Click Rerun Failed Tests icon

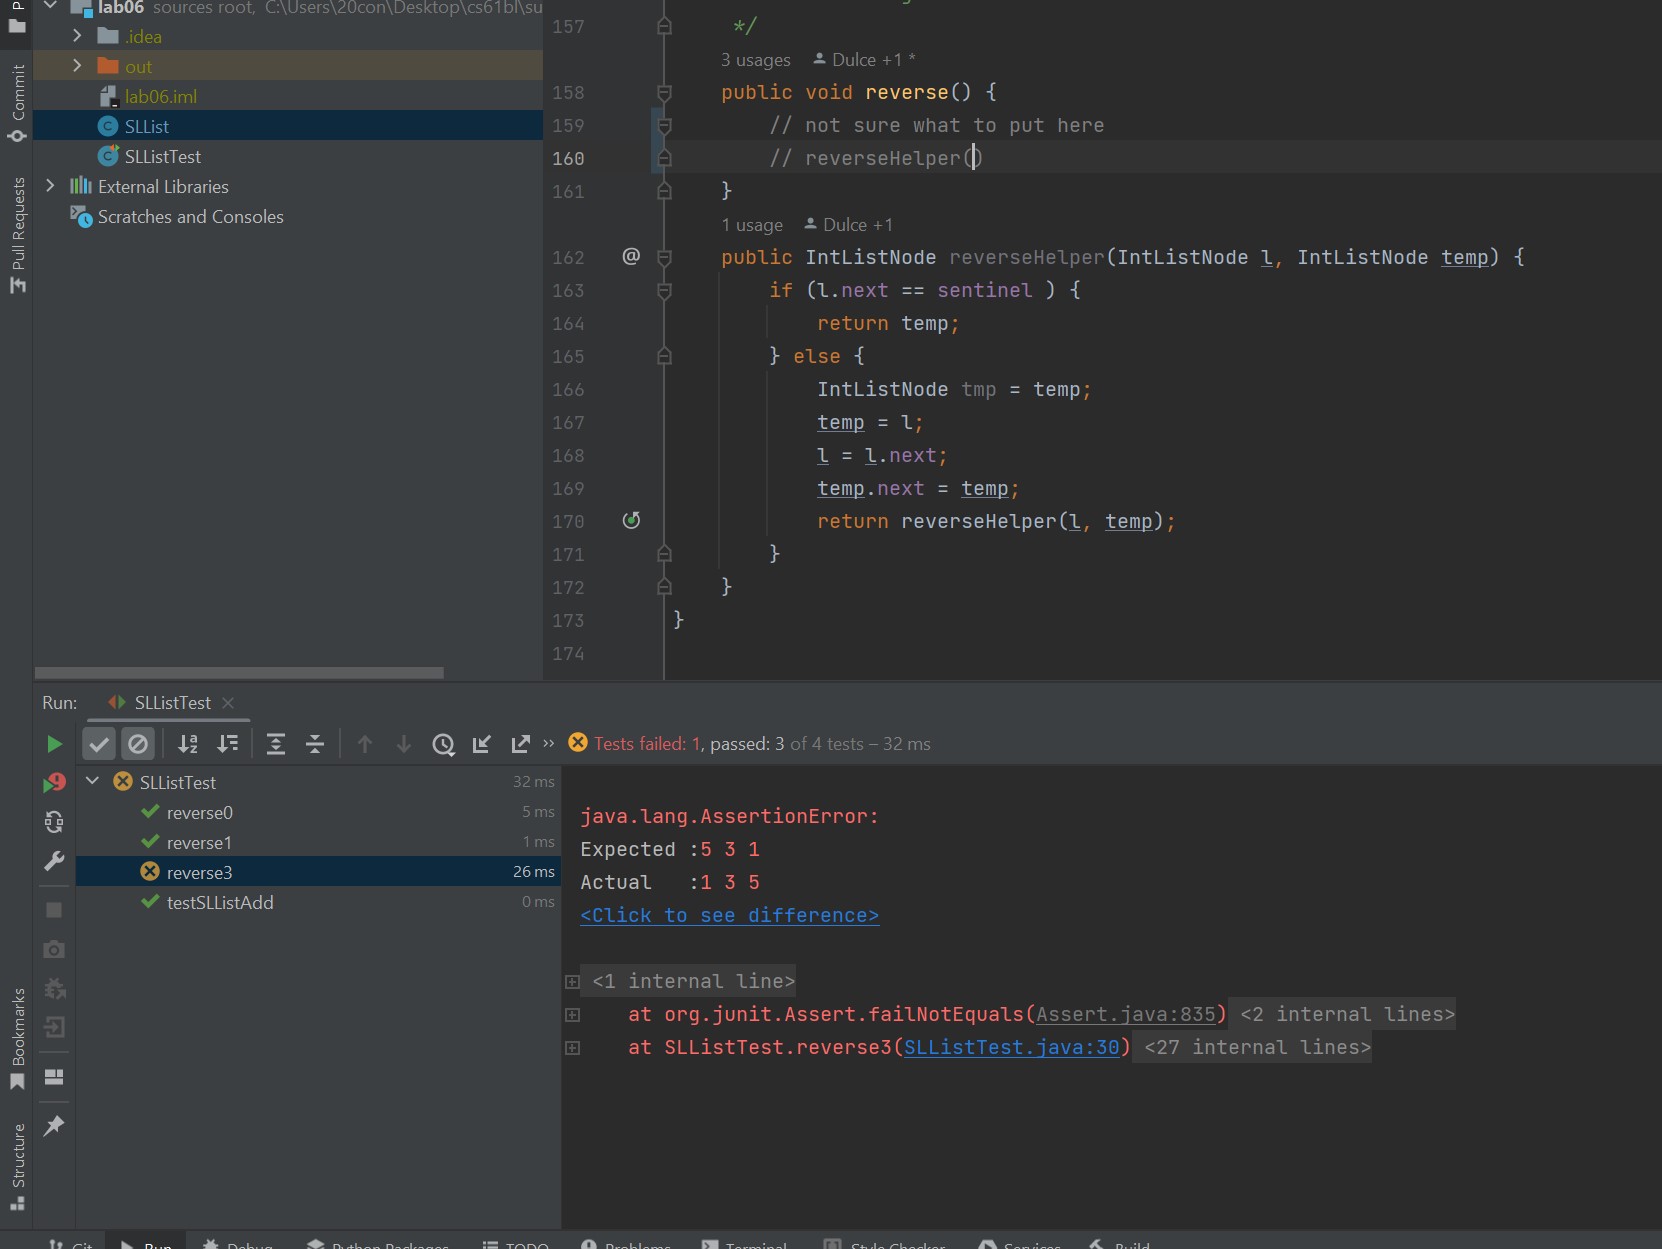click(54, 783)
